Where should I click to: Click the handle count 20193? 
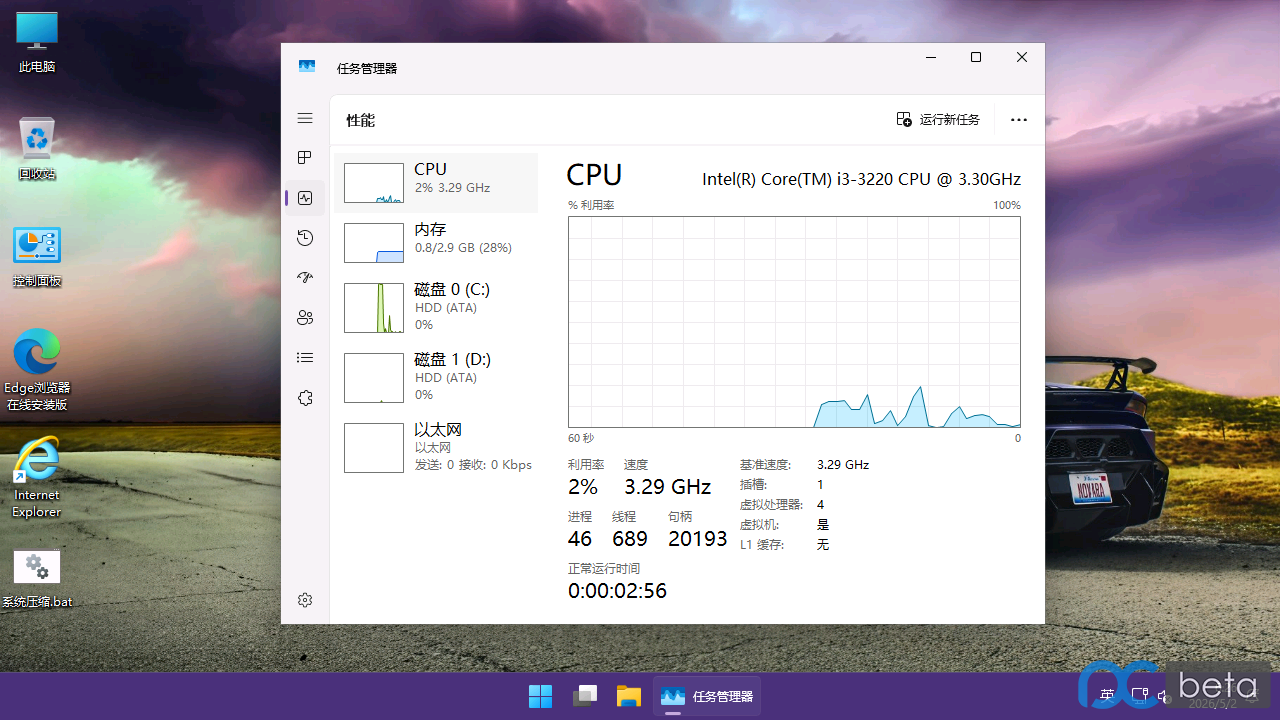[x=698, y=539]
